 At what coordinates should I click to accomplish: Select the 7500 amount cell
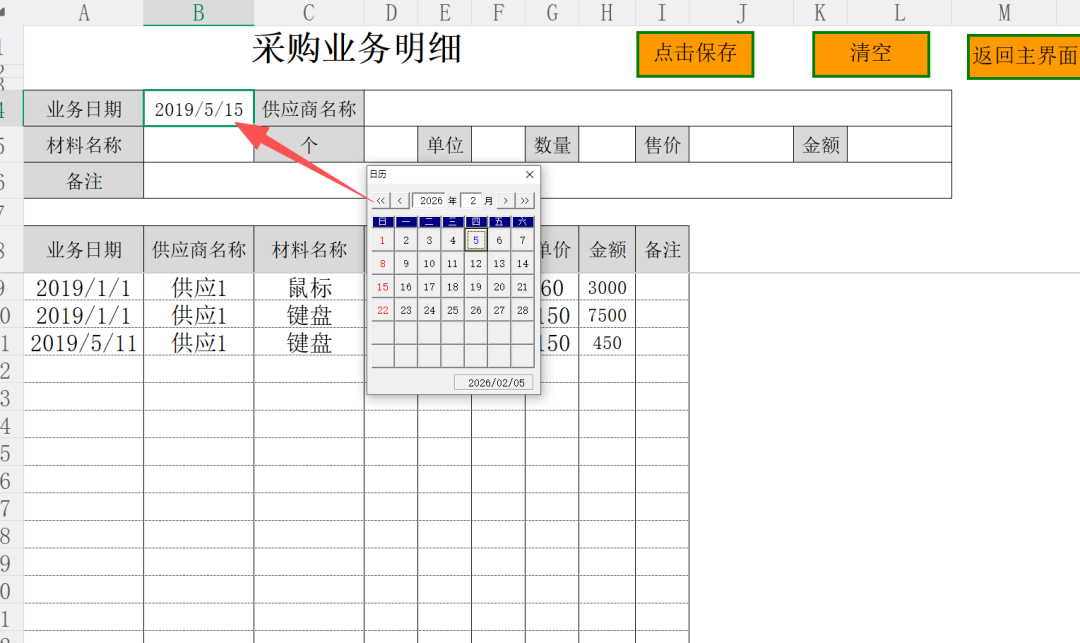606,315
